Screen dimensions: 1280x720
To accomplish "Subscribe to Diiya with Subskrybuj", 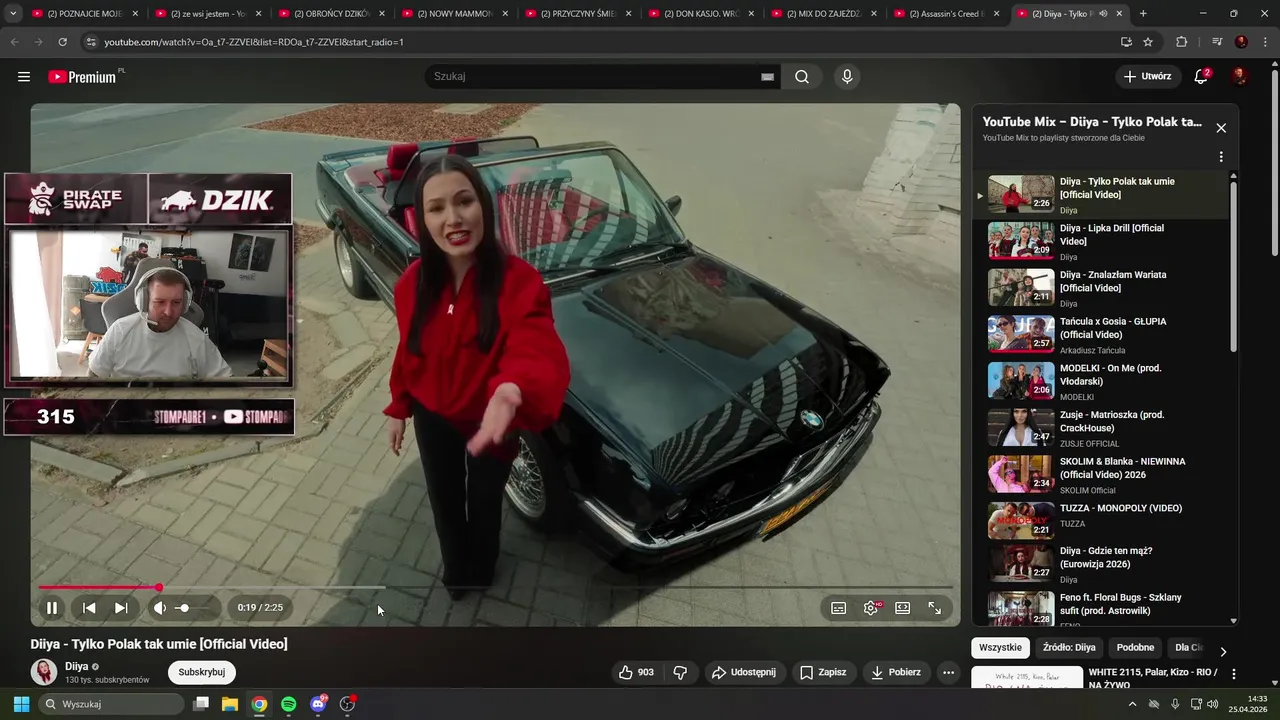I will tap(202, 672).
